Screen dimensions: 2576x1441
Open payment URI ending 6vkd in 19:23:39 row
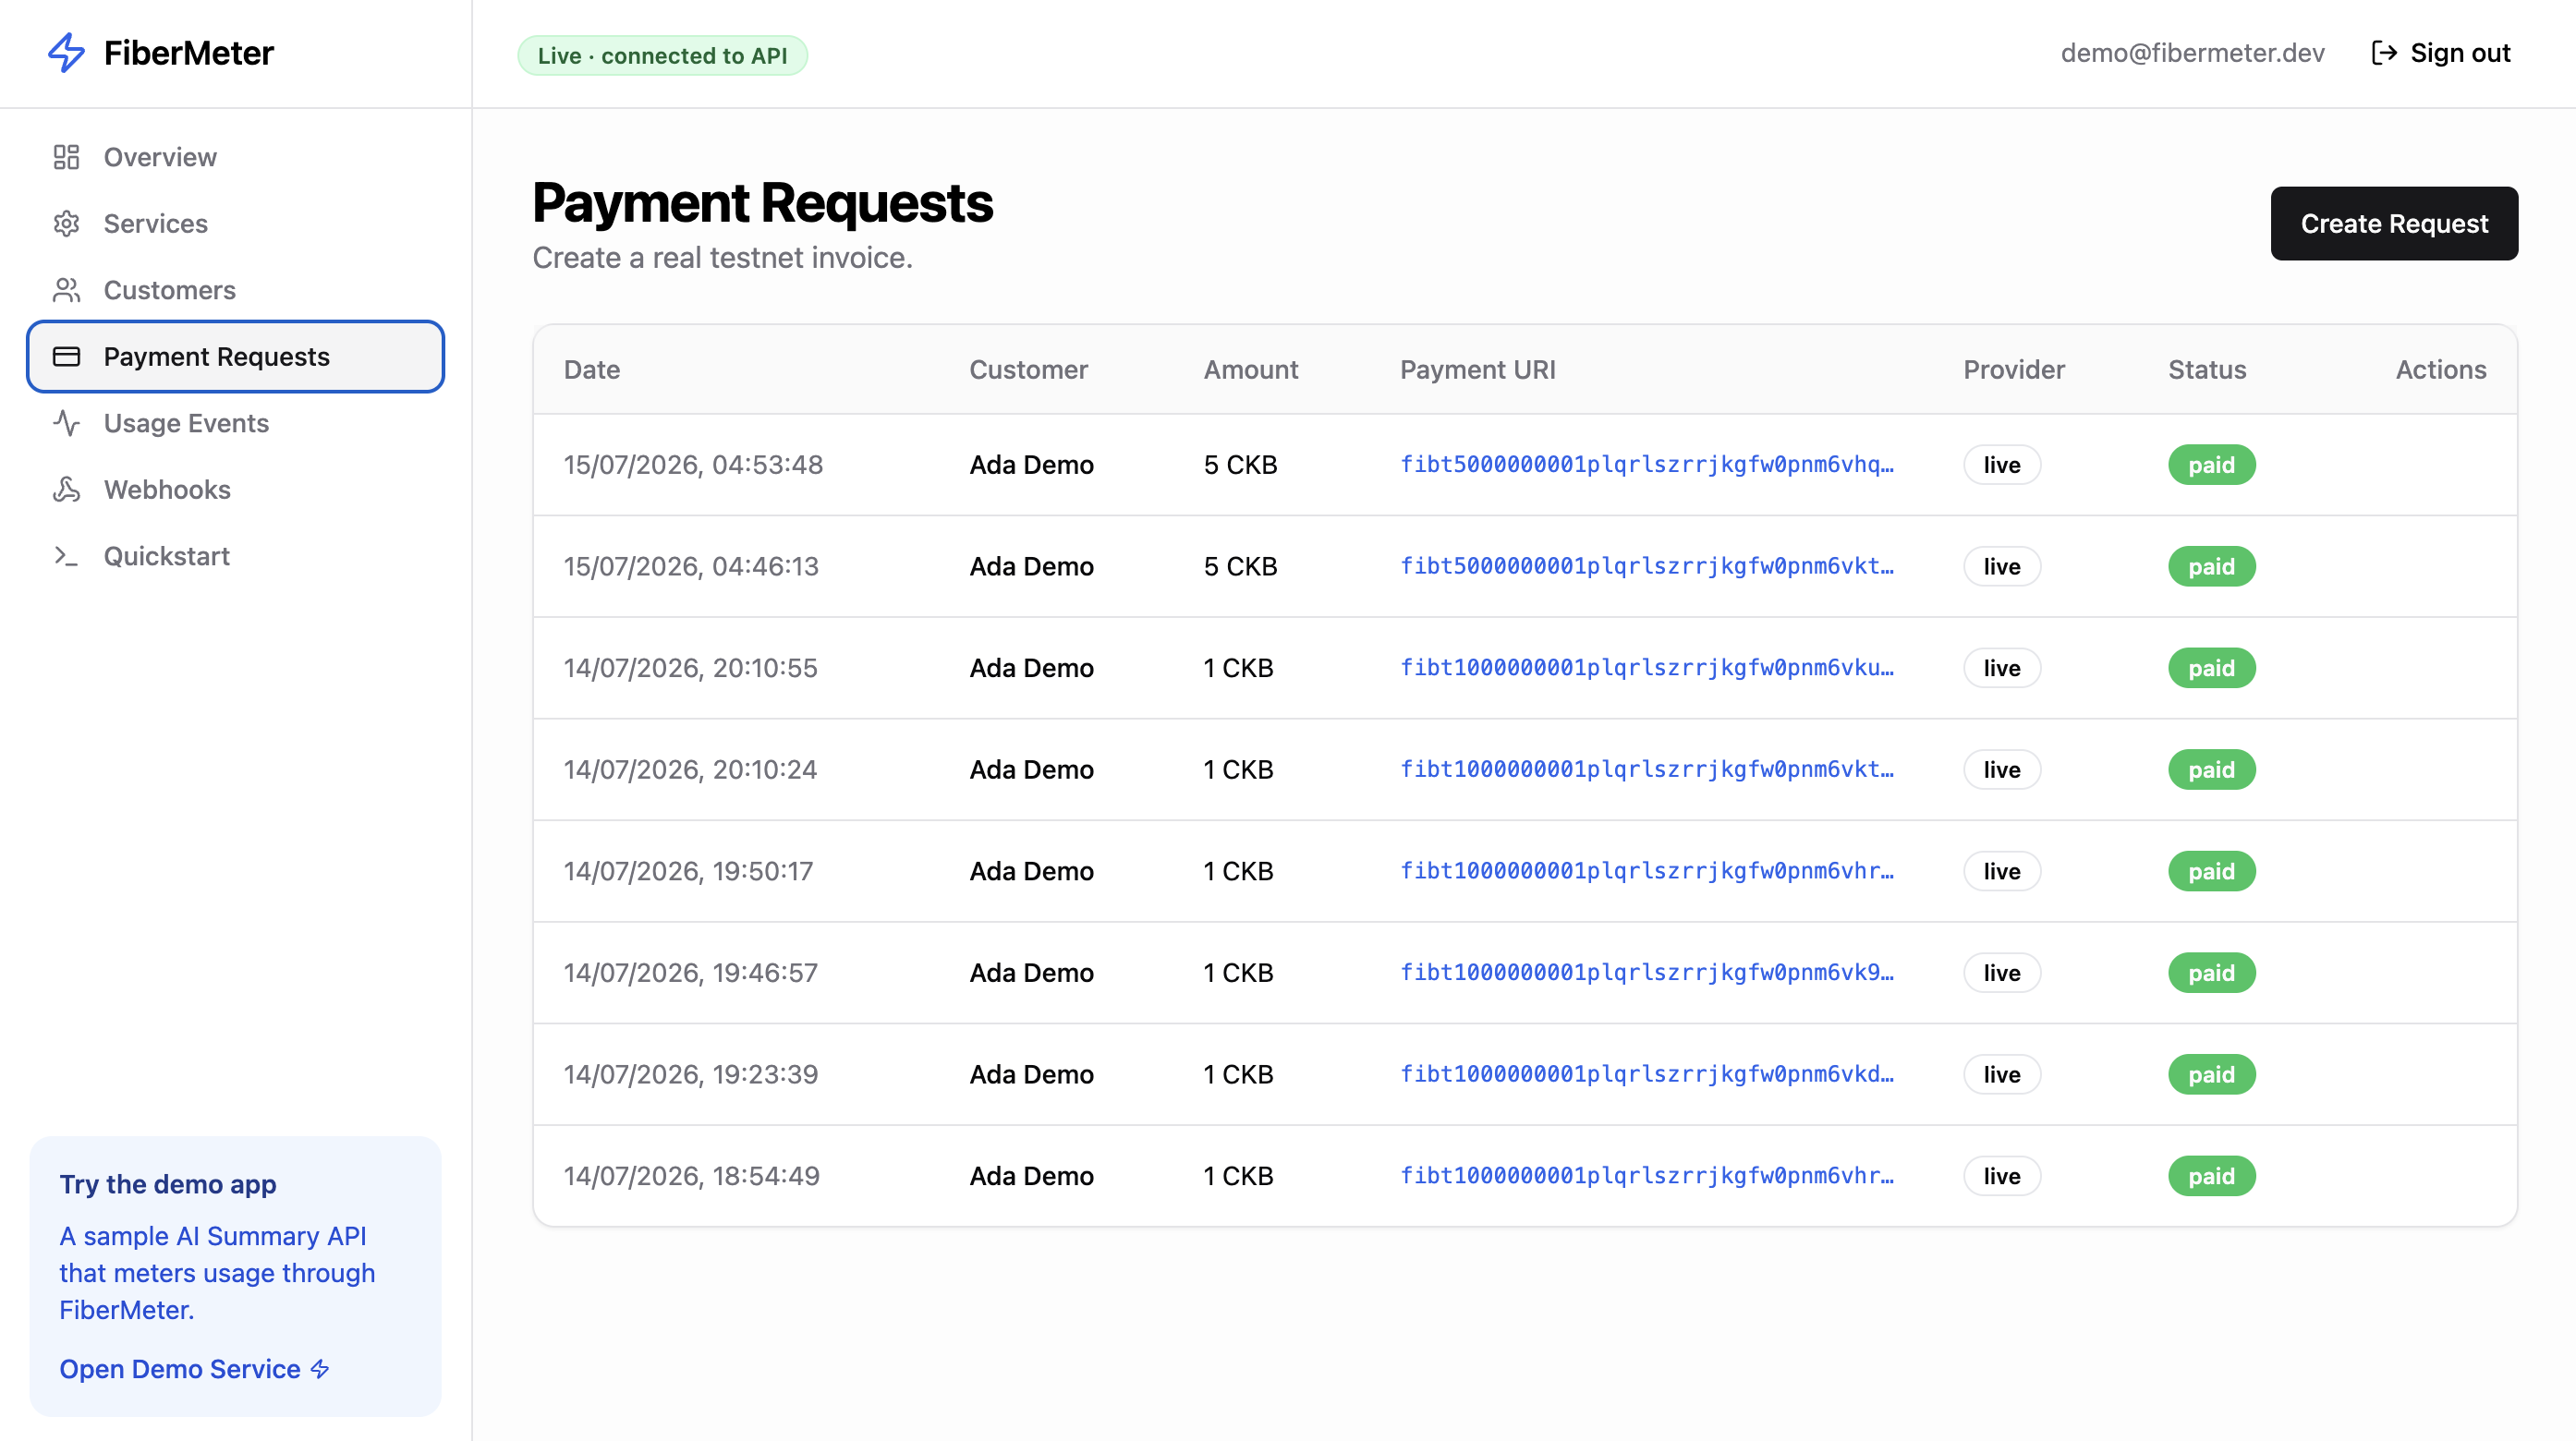pos(1646,1073)
